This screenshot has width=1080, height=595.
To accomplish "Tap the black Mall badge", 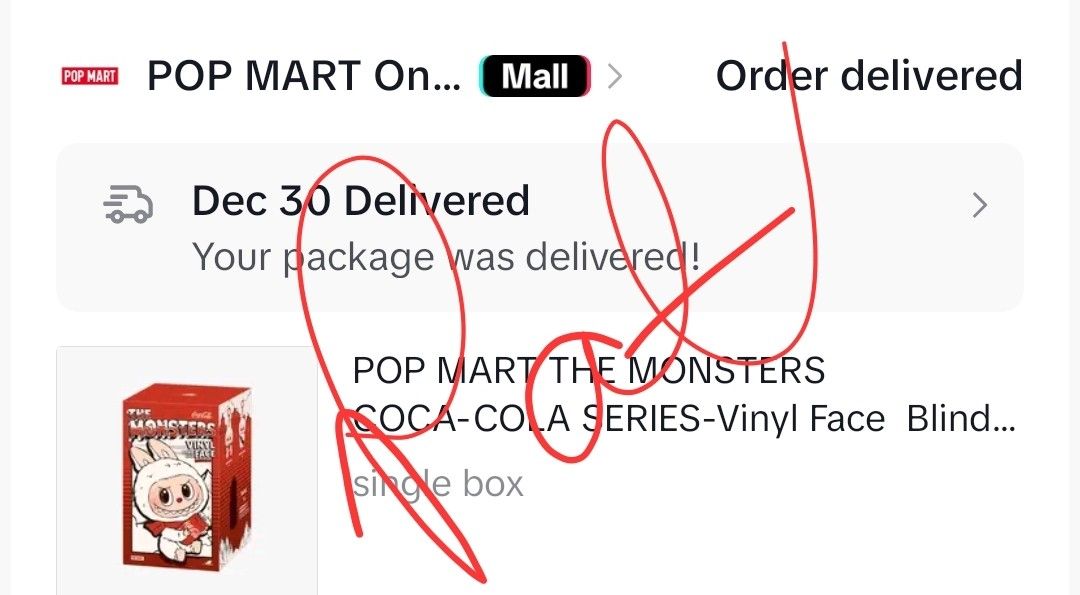I will pos(535,76).
